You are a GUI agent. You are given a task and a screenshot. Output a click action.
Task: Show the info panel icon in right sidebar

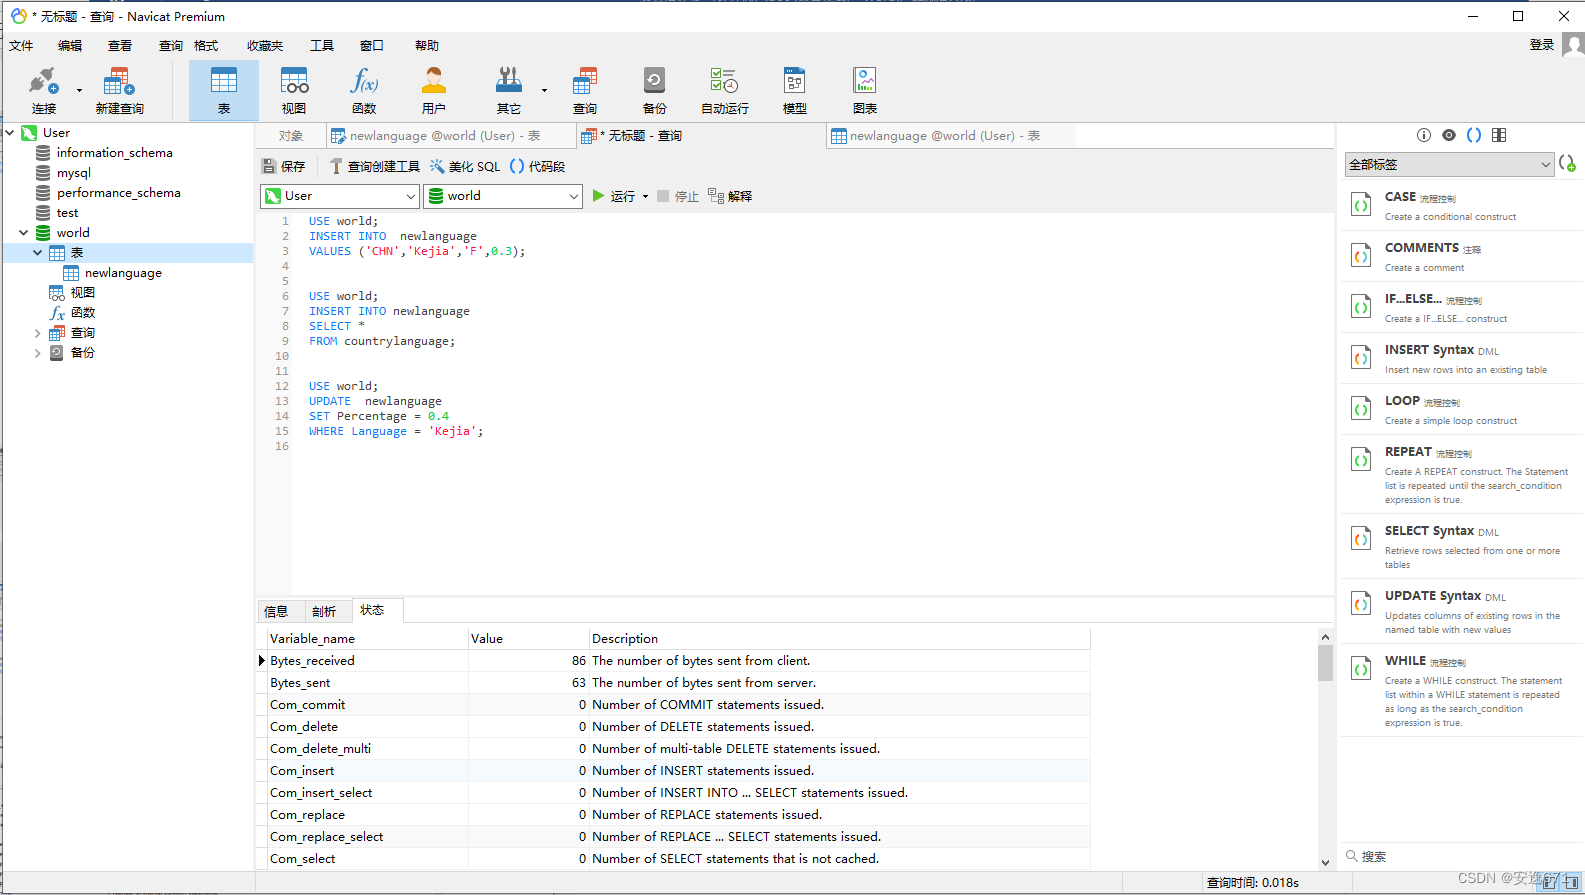coord(1424,135)
